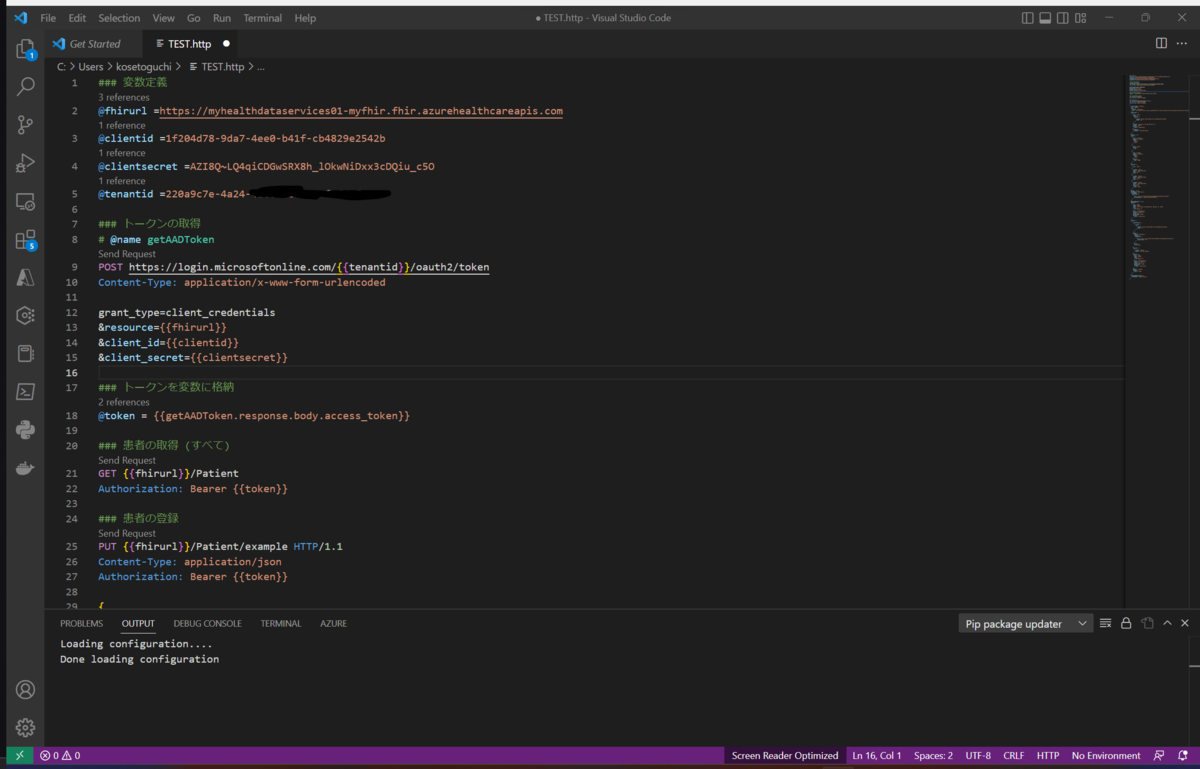This screenshot has height=769, width=1200.
Task: Toggle output auto-scroll lock
Action: click(1126, 623)
